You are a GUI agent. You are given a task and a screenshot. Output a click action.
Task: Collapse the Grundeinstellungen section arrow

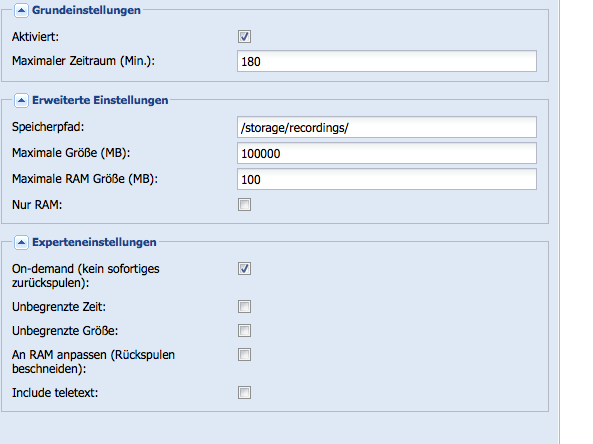[21, 11]
